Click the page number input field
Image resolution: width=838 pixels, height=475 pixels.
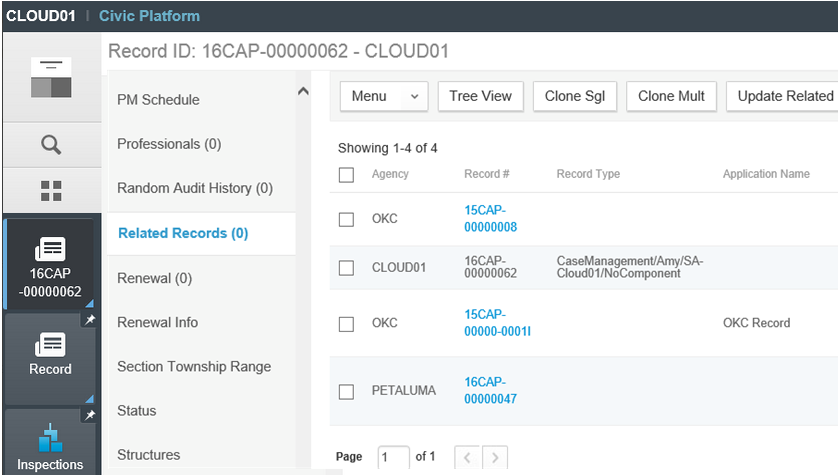[393, 457]
